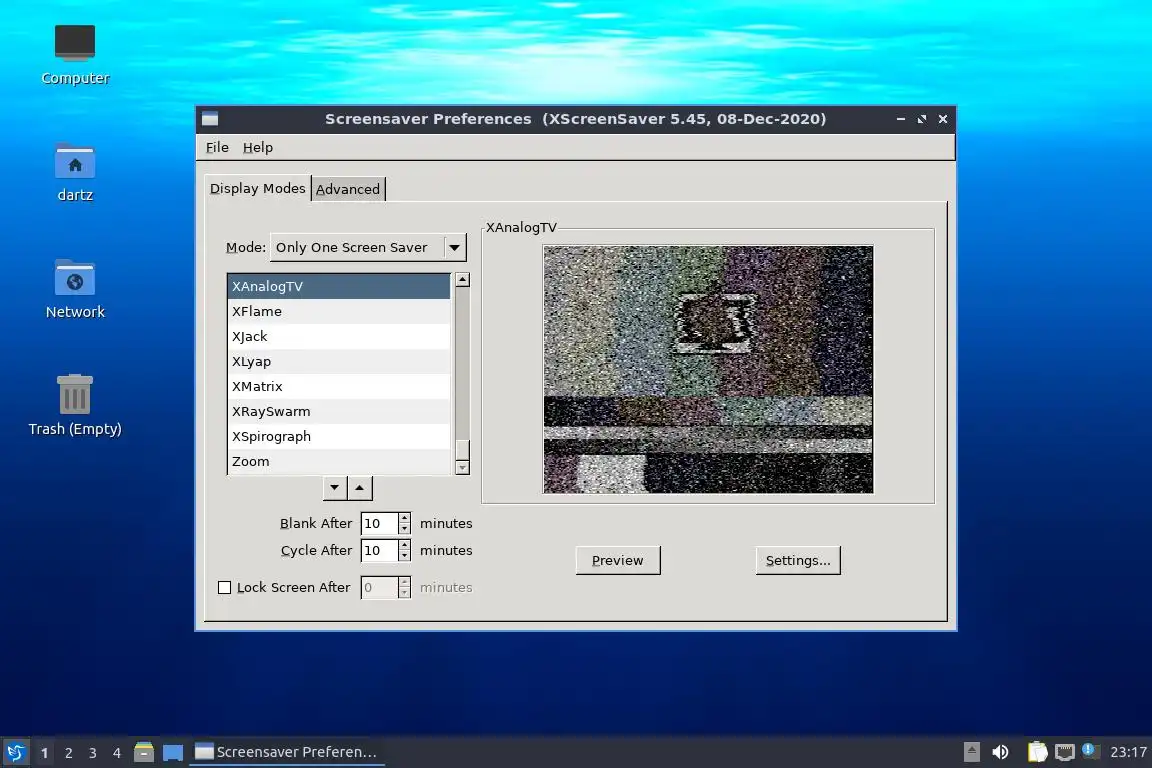
Task: Click the show desktop taskbar icon
Action: point(173,752)
